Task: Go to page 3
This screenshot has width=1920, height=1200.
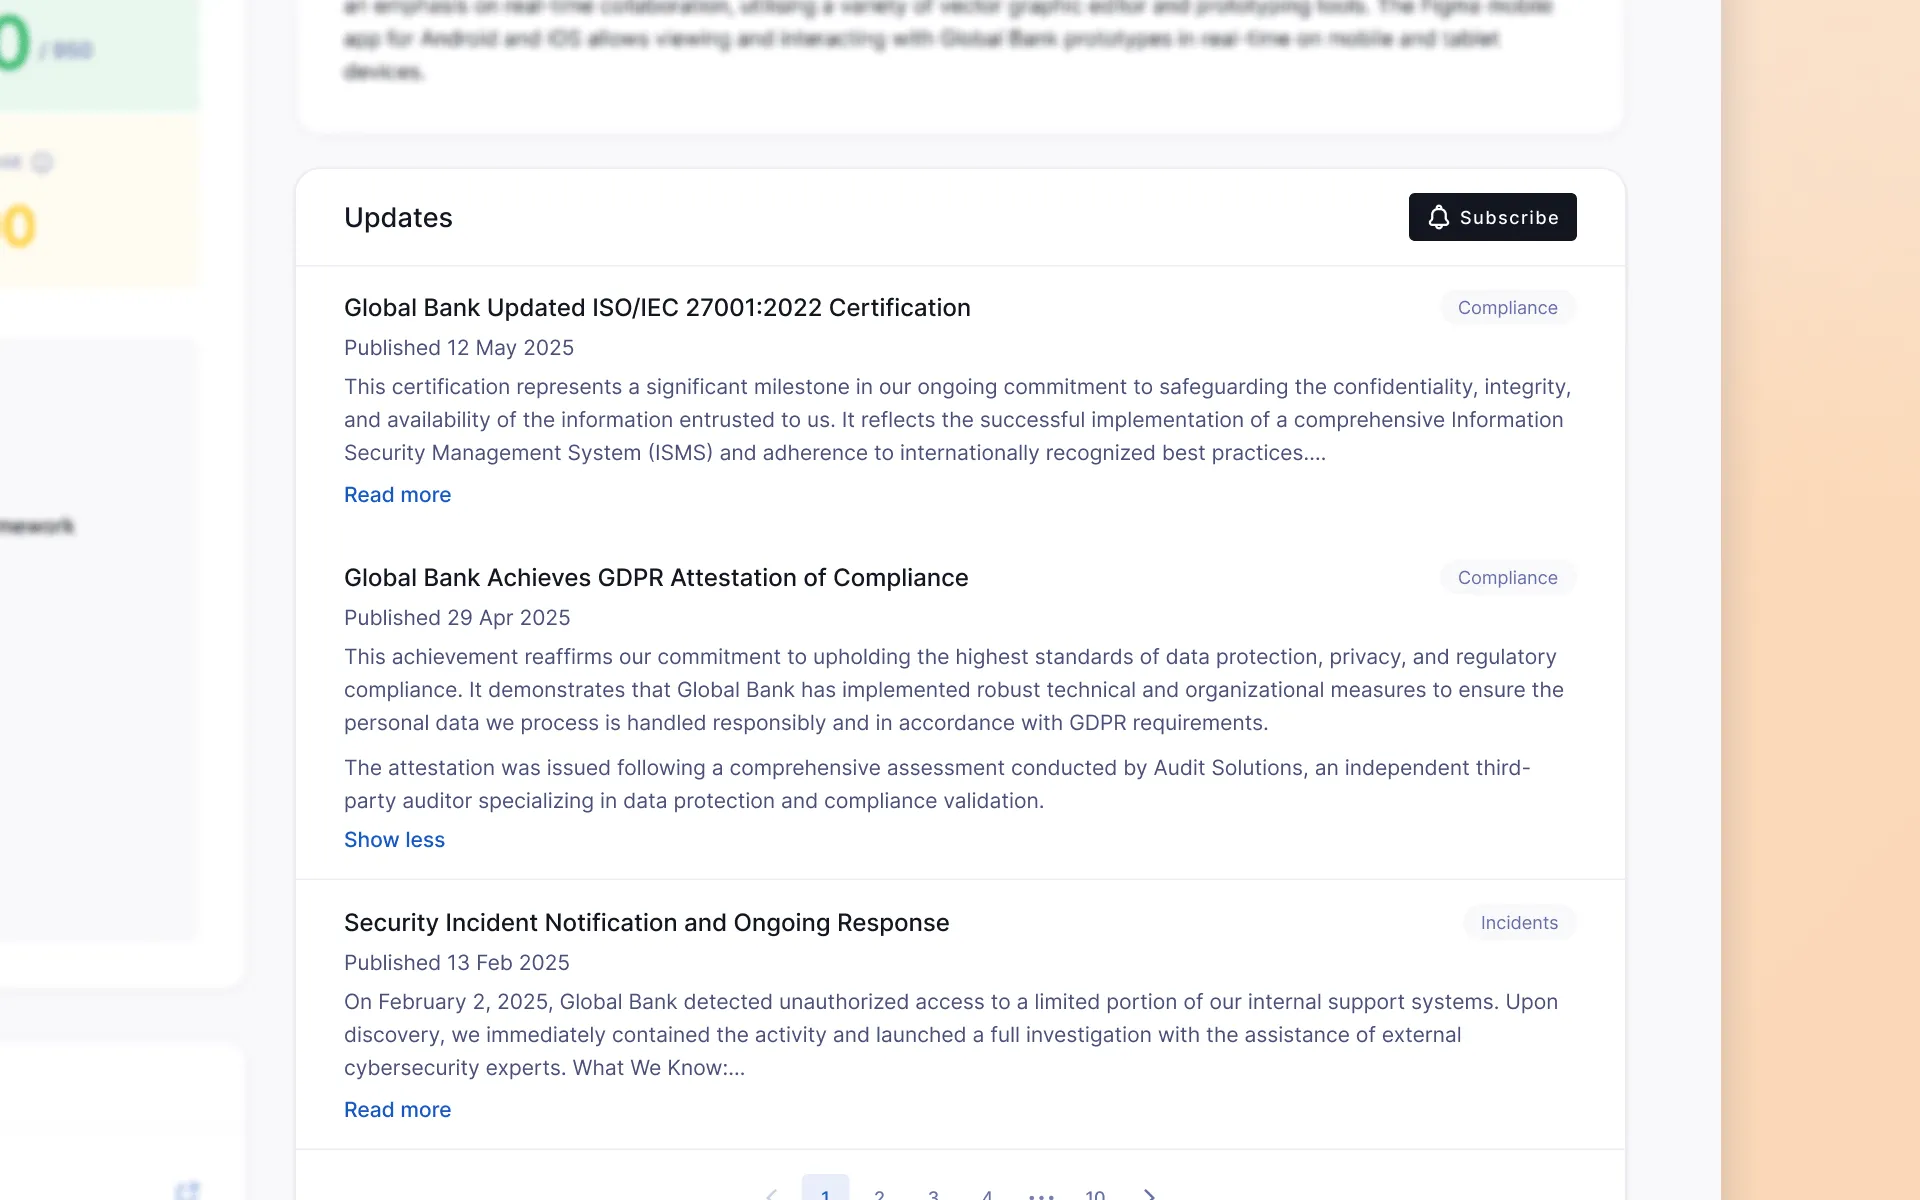Action: click(x=933, y=1194)
